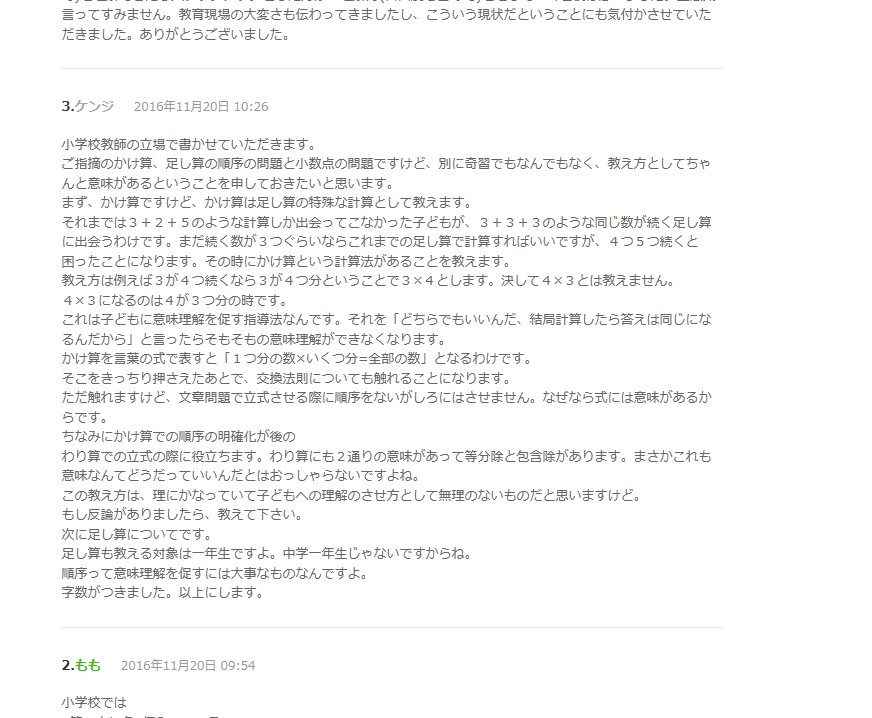872x718 pixels.
Task: Click comment number 2. beside もも
Action: point(68,665)
